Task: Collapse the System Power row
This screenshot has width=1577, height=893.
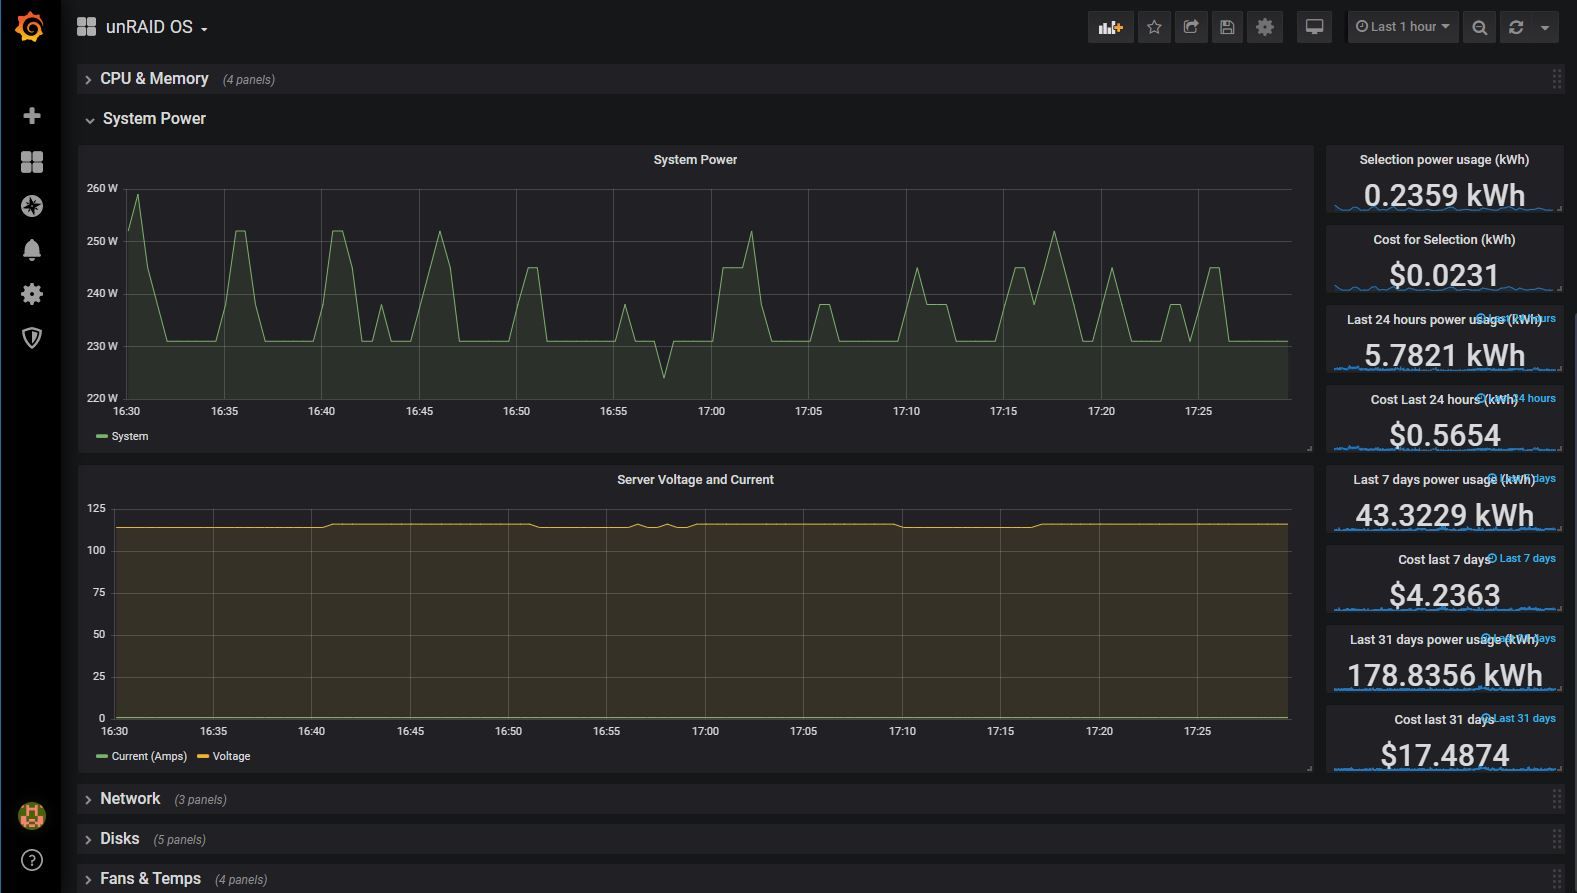Action: pyautogui.click(x=153, y=118)
